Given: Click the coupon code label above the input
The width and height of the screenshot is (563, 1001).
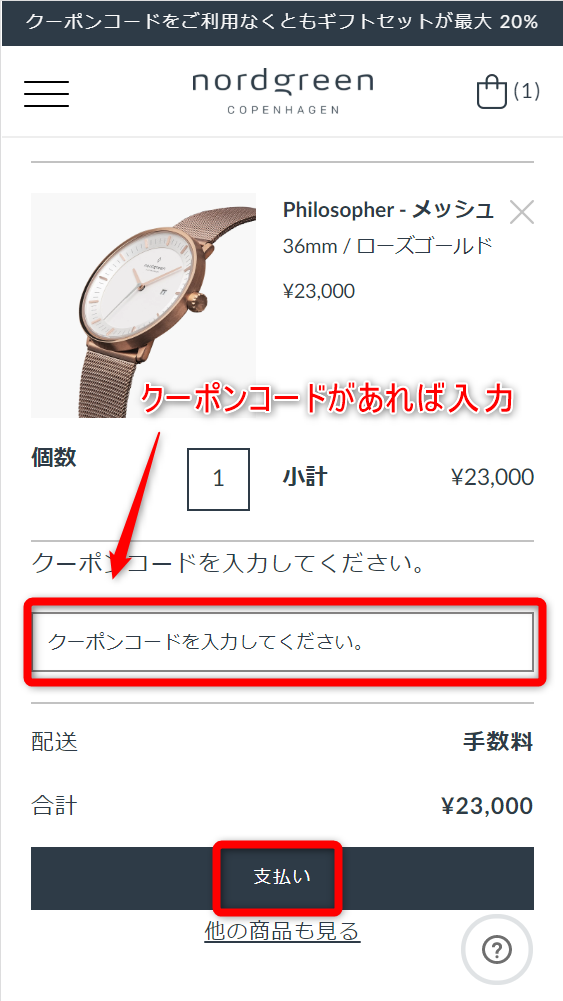Looking at the screenshot, I should coord(228,564).
